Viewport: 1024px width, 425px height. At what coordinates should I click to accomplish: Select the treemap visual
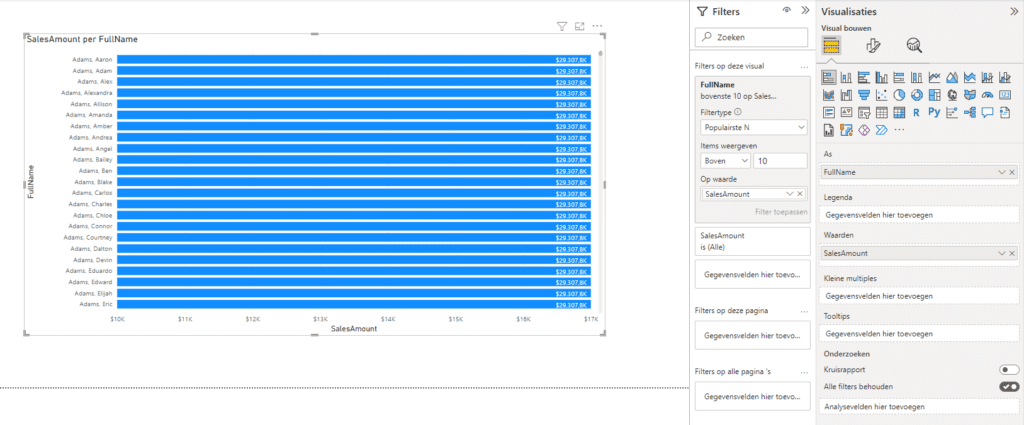(935, 95)
